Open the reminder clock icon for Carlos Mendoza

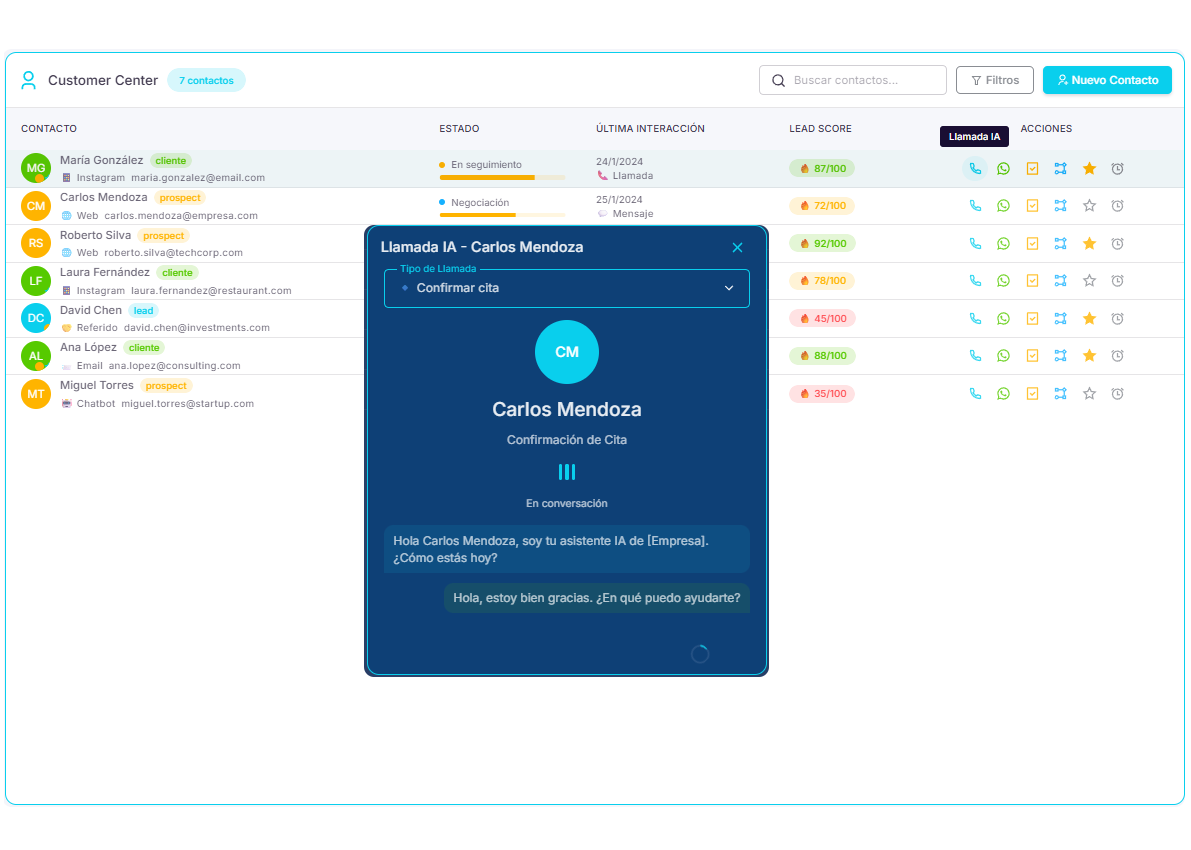pos(1117,205)
